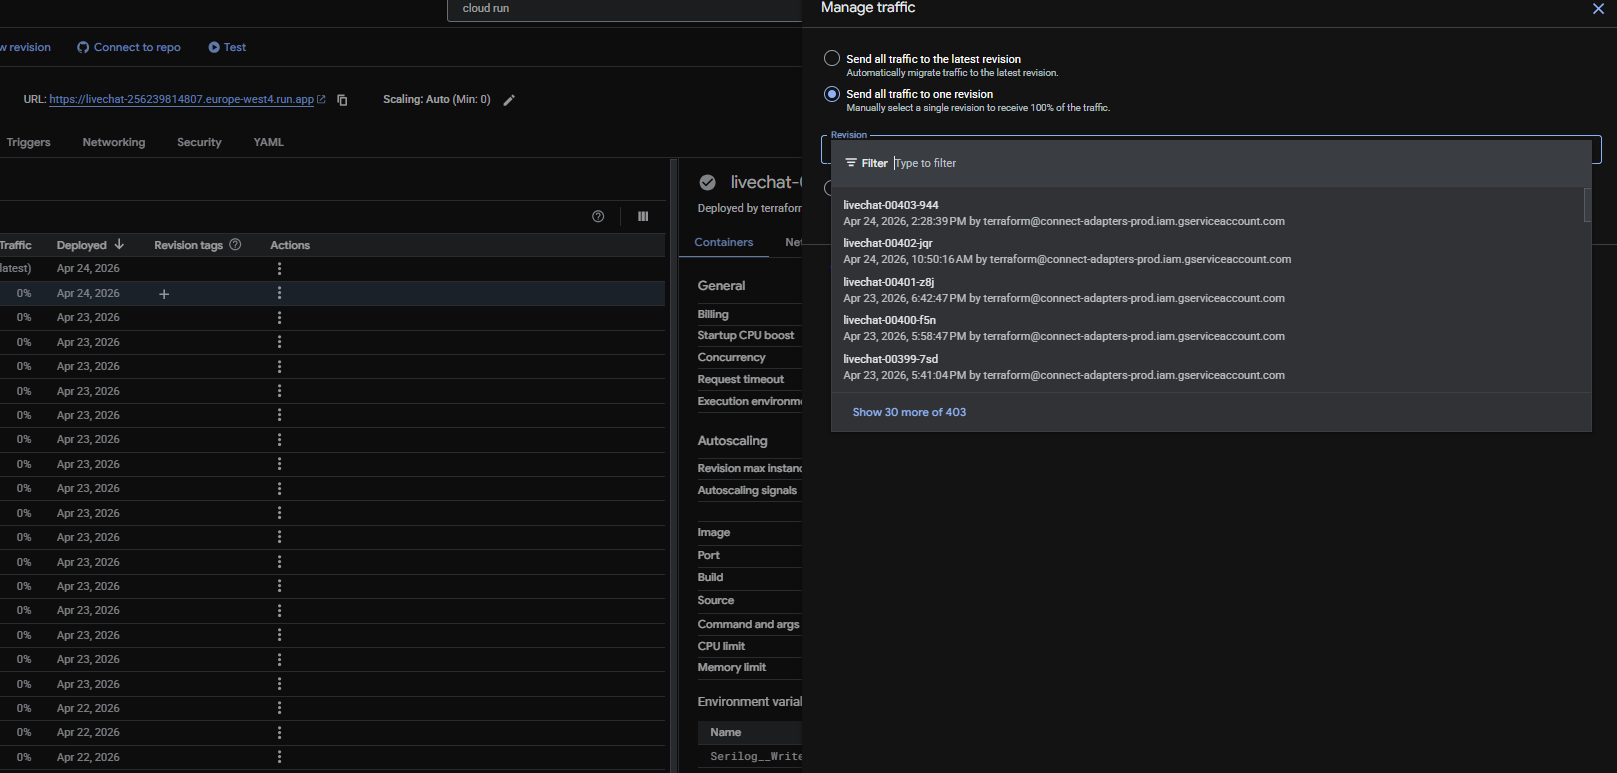Click the help icon above the revisions table

(598, 216)
